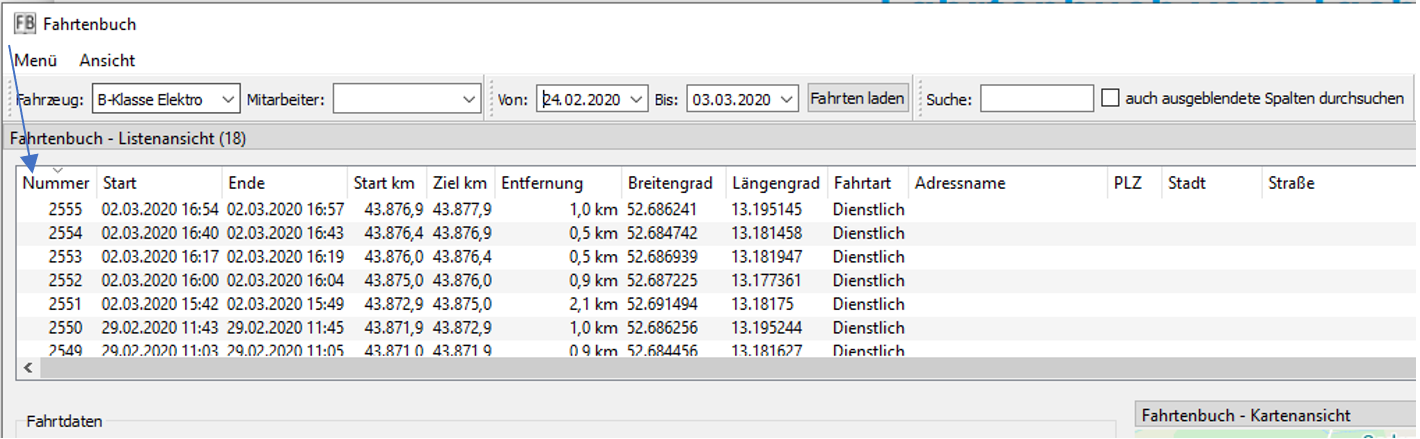Open the Von date picker dropdown
Screen dimensions: 1420x439
(637, 99)
